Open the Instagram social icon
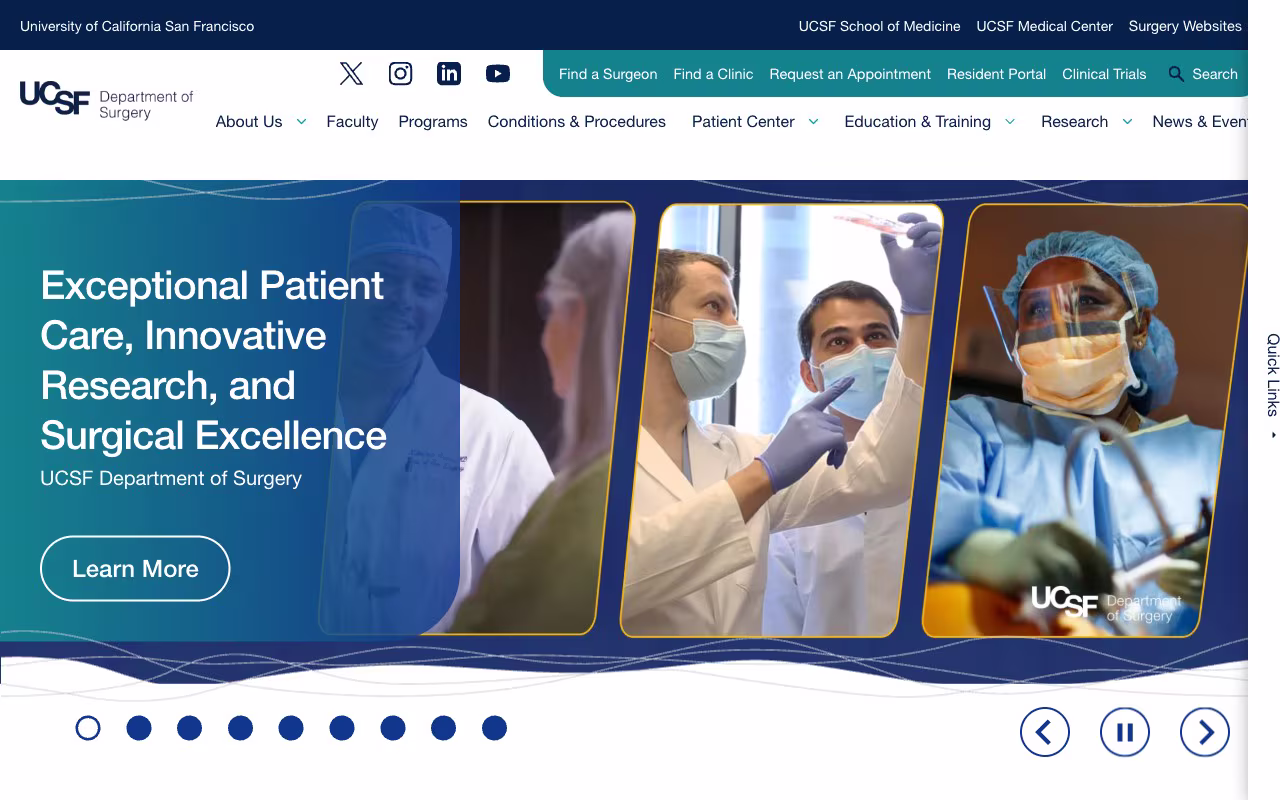Screen dimensions: 1280x800 pyautogui.click(x=400, y=73)
